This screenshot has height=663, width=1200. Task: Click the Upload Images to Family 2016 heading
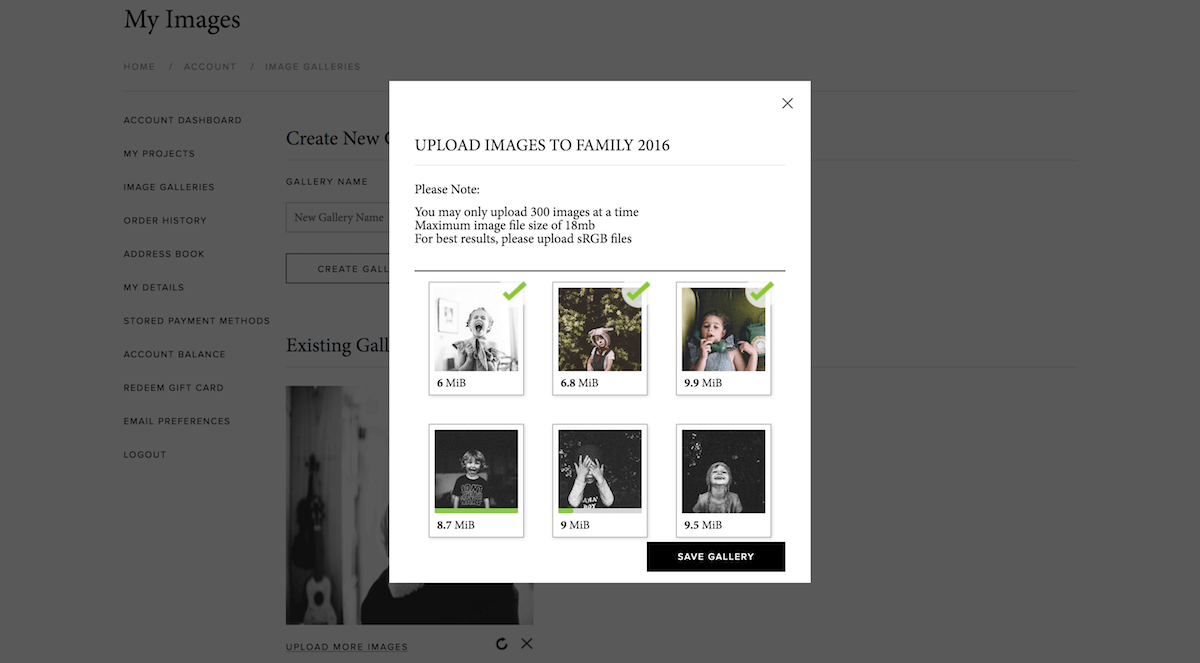[x=542, y=145]
